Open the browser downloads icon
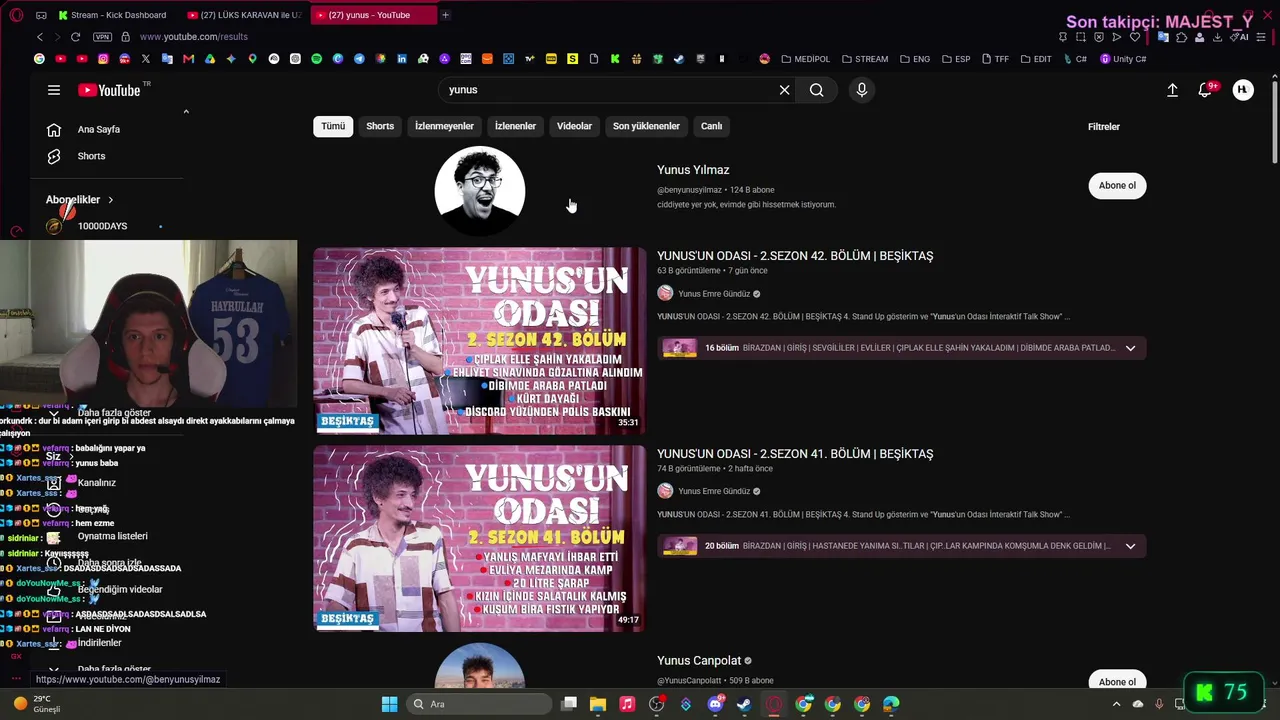The width and height of the screenshot is (1280, 720). [1217, 37]
